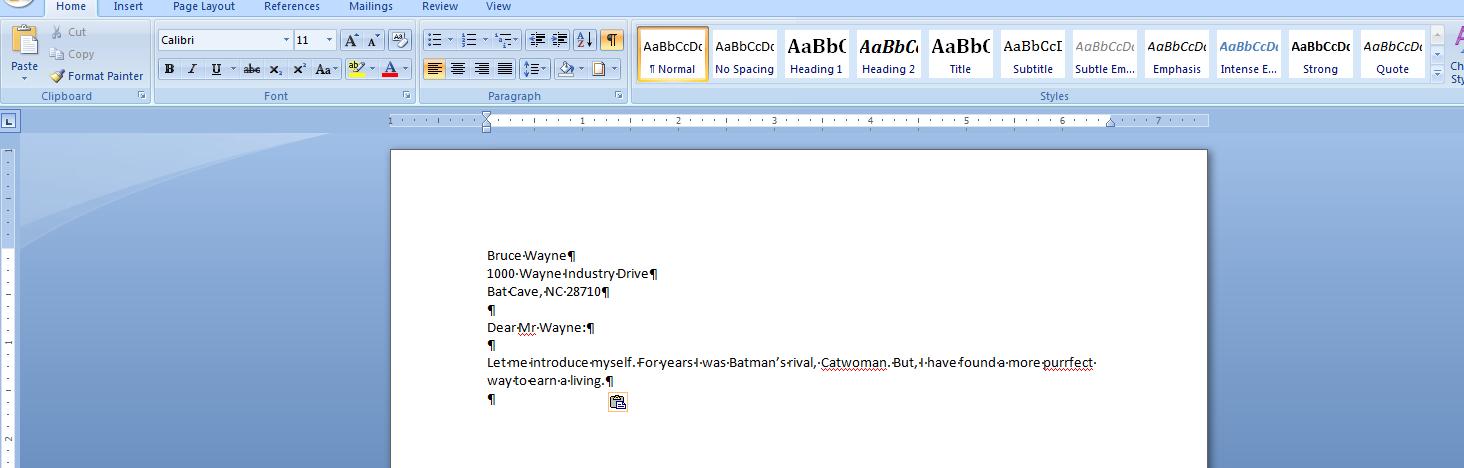The image size is (1464, 468).
Task: Open the font color dropdown arrow
Action: [406, 69]
